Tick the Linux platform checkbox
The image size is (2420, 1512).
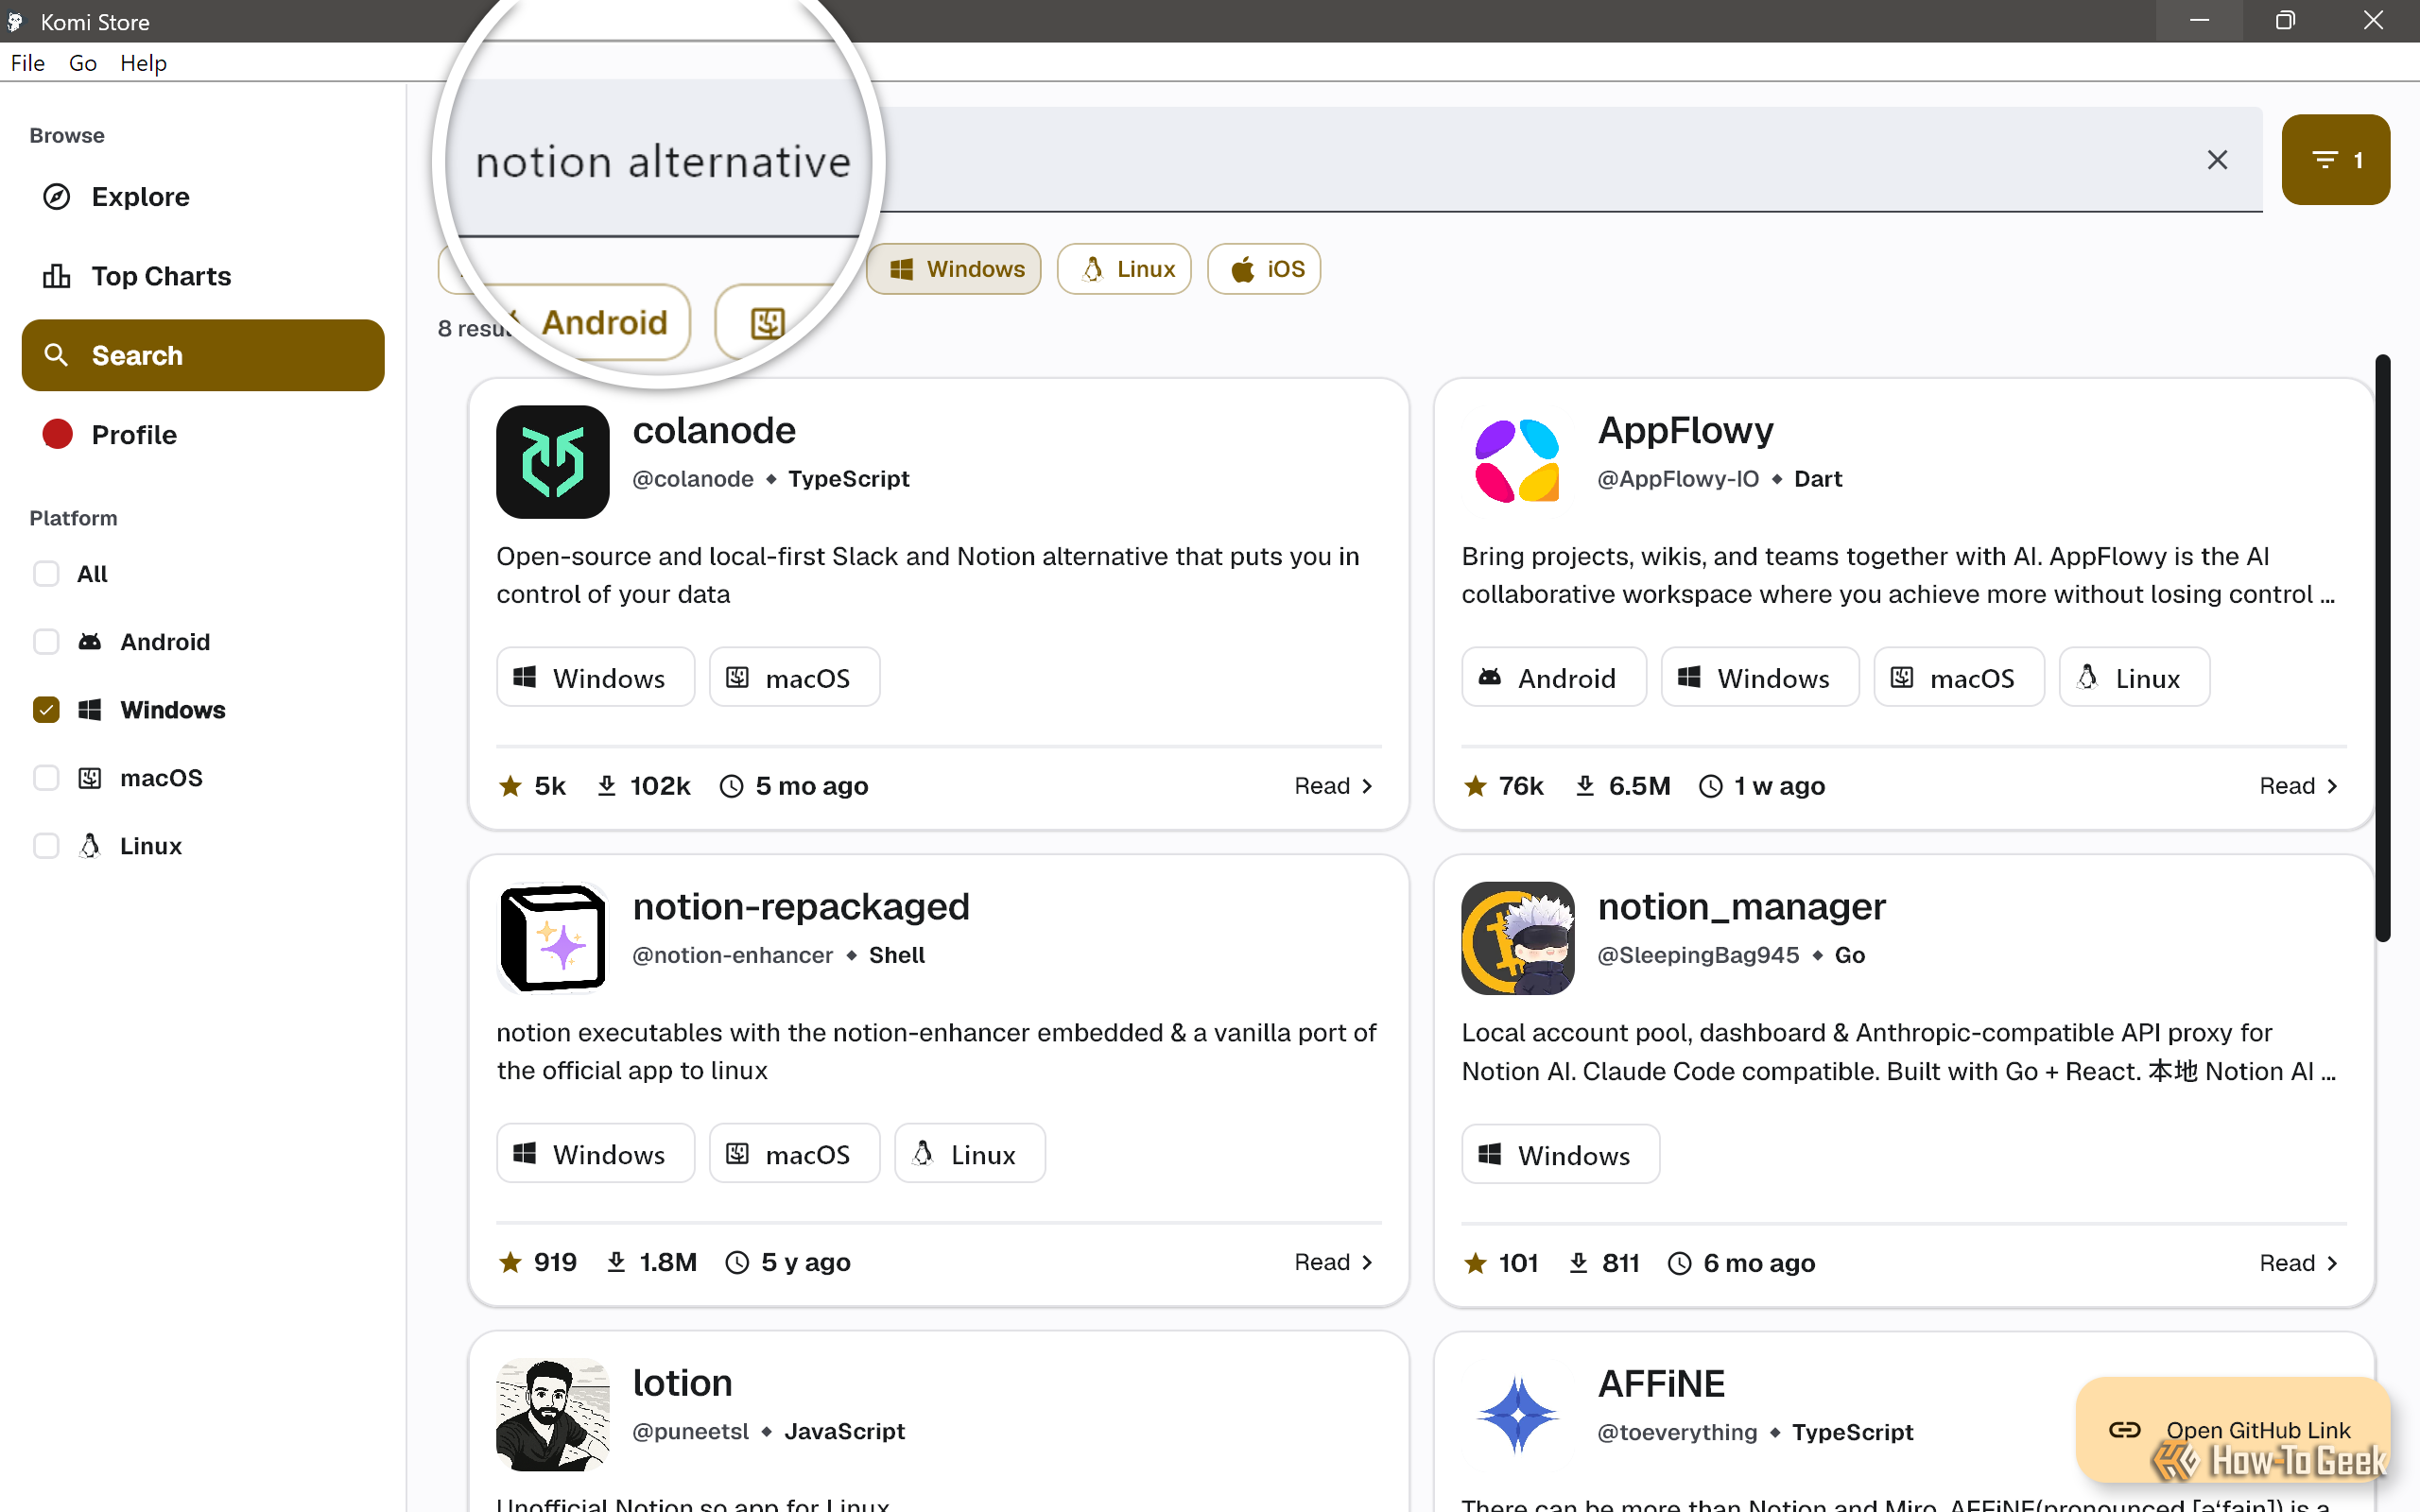46,845
